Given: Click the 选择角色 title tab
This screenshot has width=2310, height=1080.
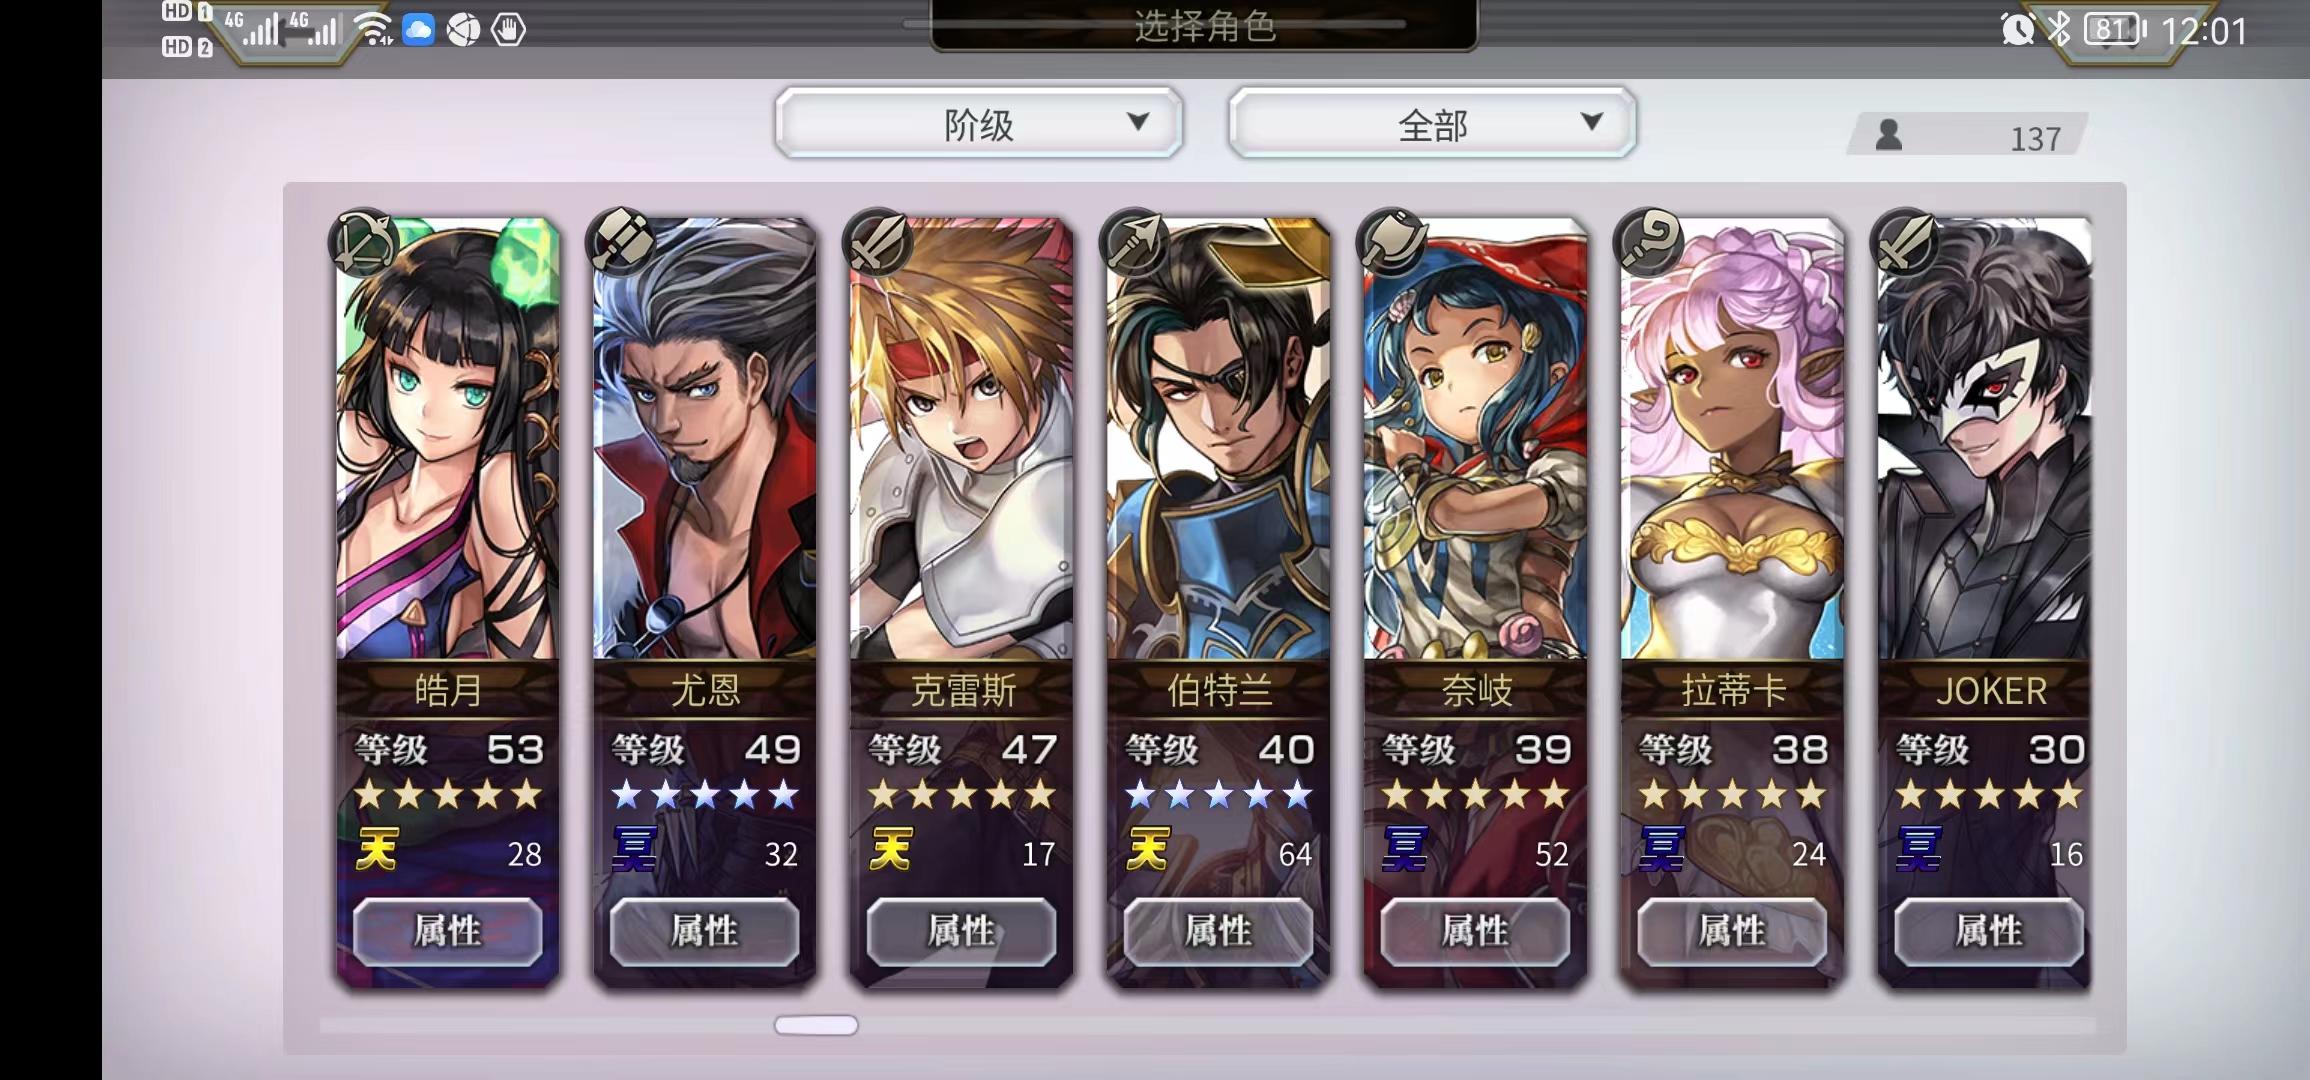Looking at the screenshot, I should point(1204,25).
